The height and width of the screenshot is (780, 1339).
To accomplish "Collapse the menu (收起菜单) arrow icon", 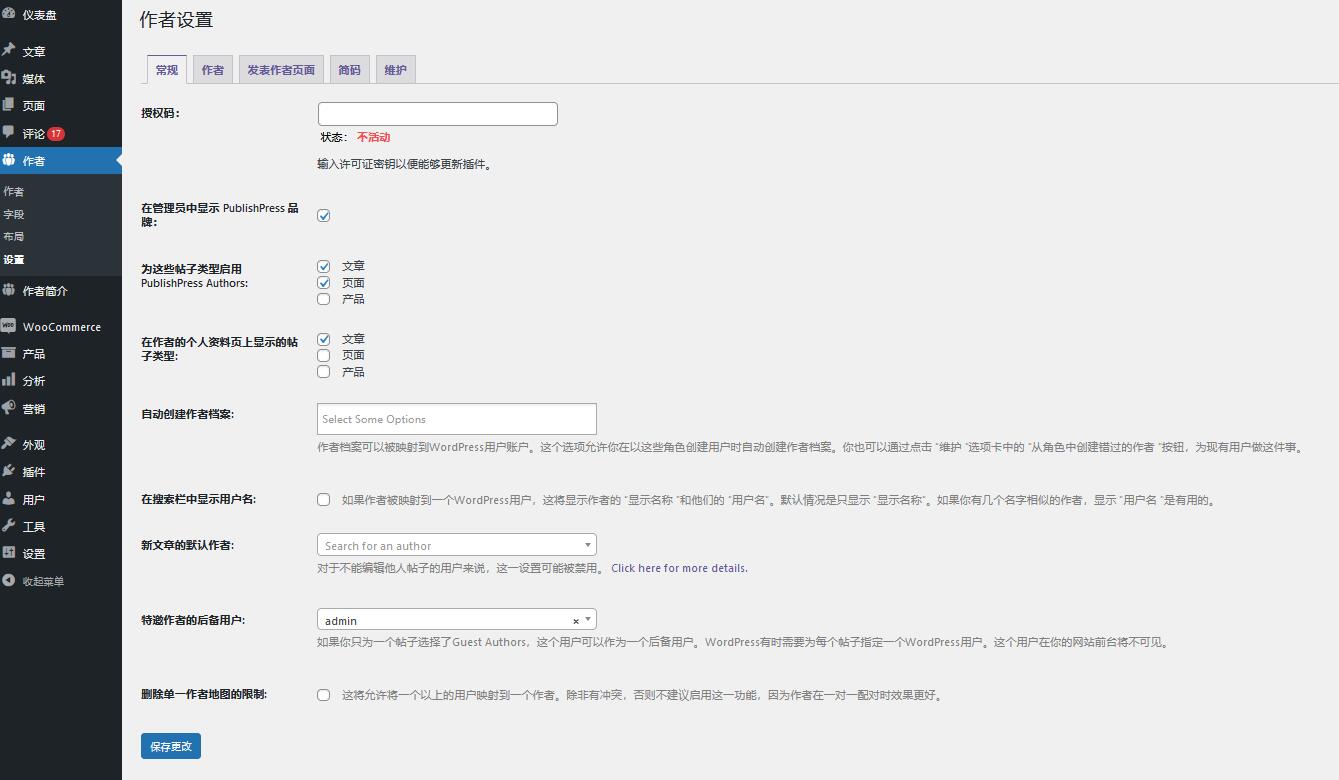I will (x=9, y=581).
